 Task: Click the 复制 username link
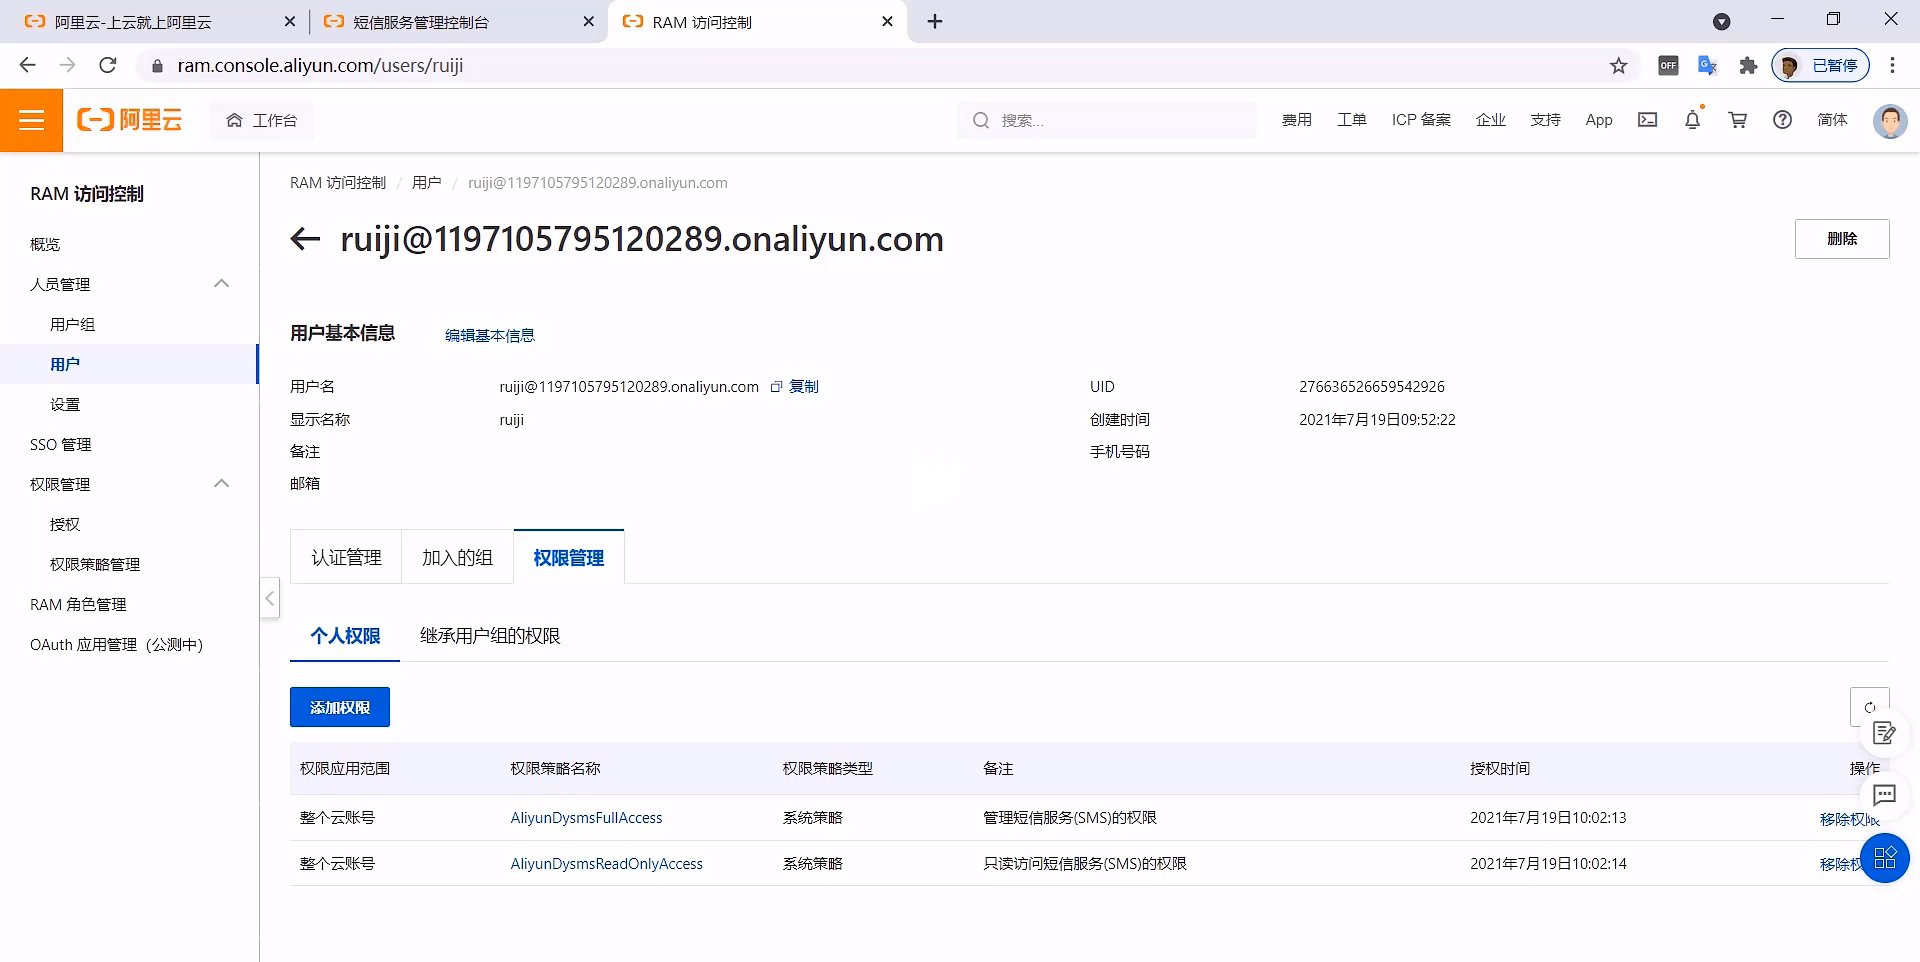(804, 387)
